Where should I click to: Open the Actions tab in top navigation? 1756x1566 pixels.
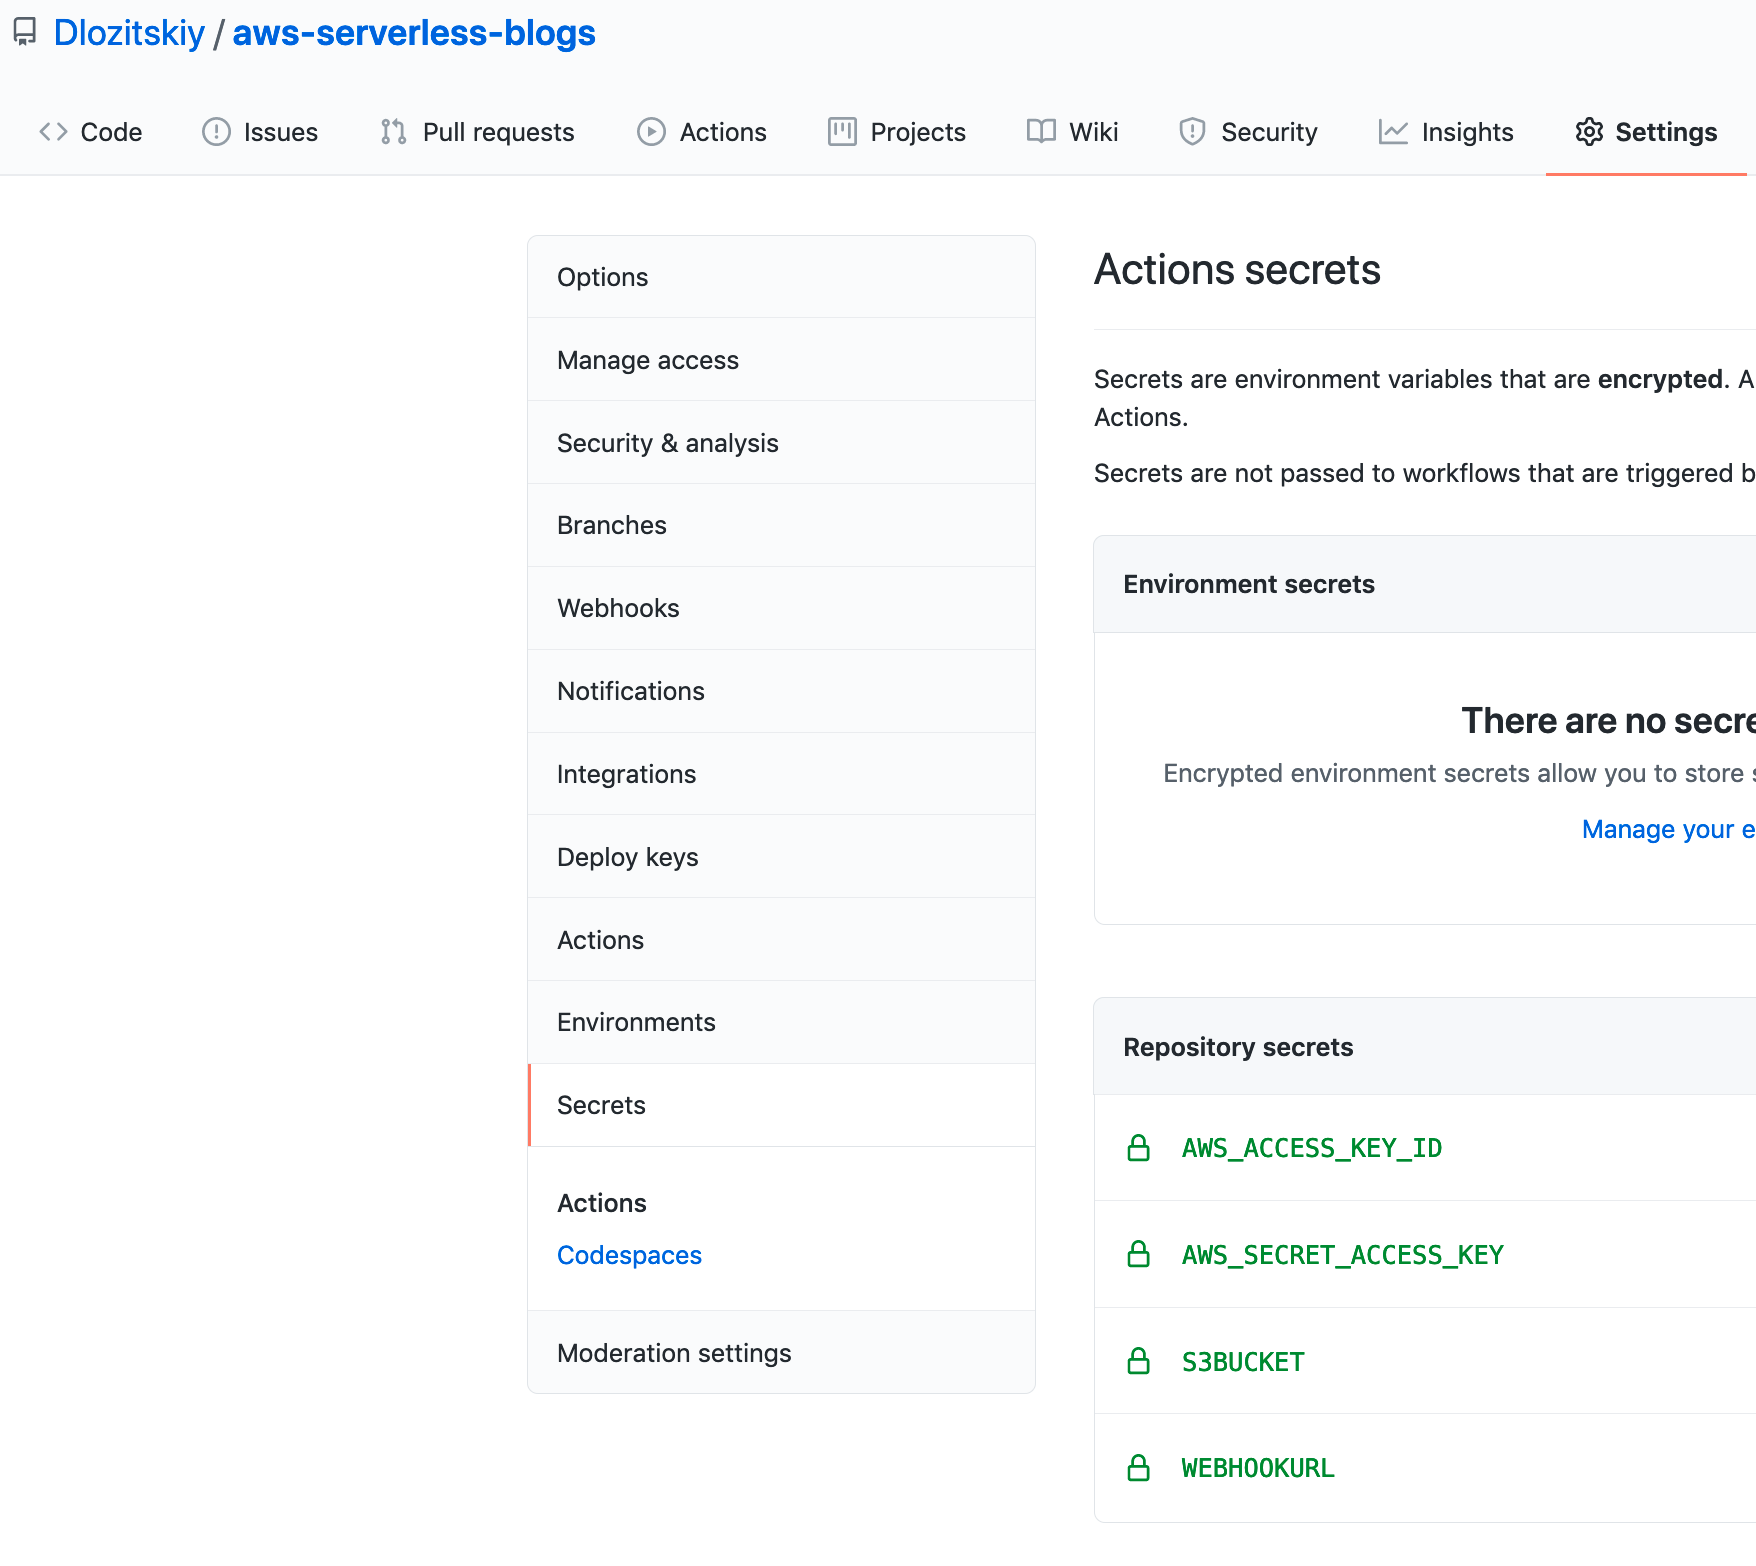click(702, 132)
